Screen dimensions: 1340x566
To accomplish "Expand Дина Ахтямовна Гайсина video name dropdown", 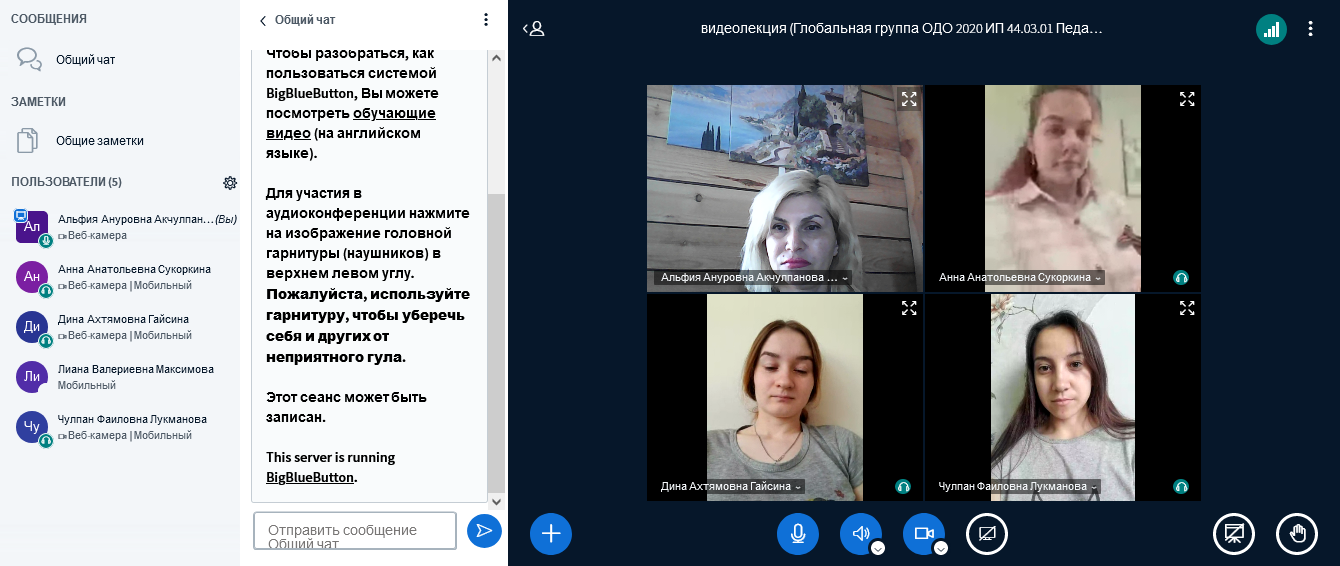I will point(798,487).
